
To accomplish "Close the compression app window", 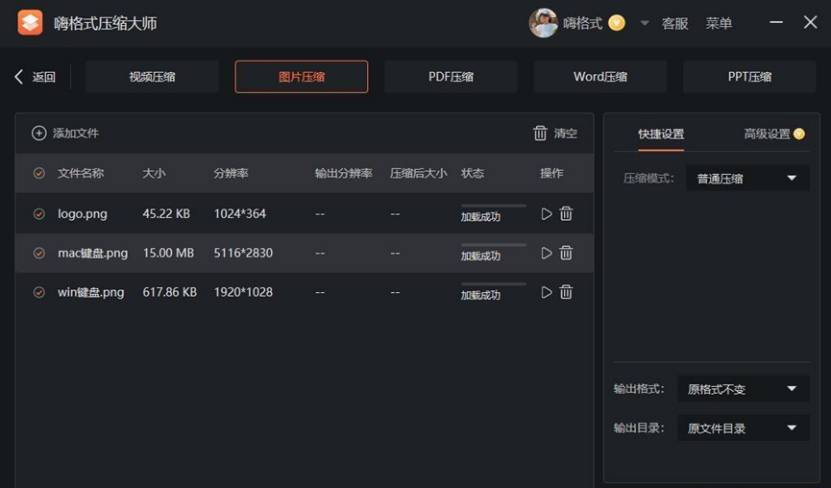I will tap(810, 22).
